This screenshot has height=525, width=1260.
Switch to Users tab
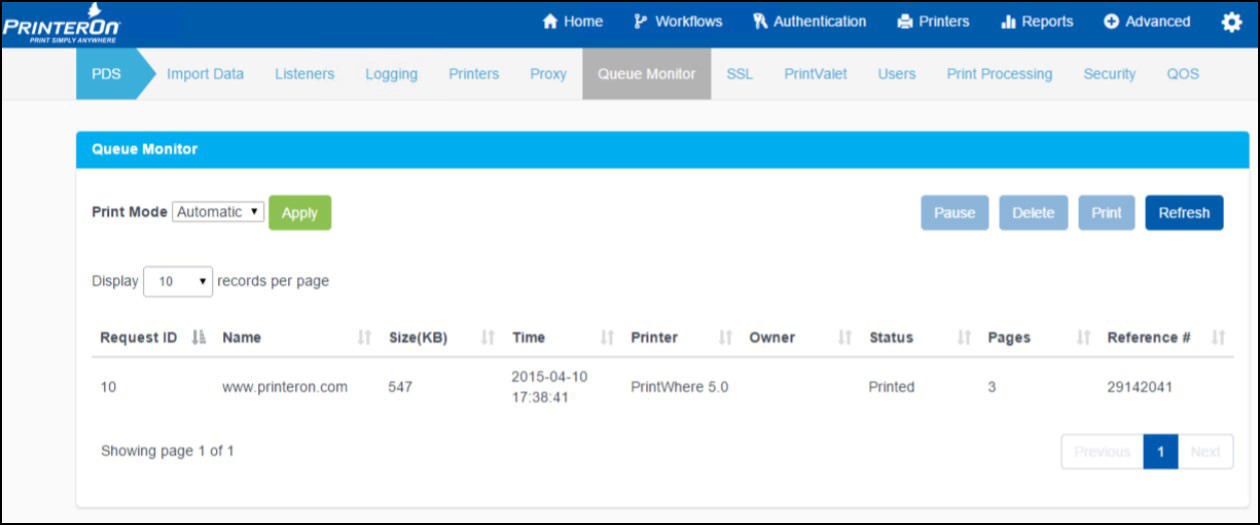pyautogui.click(x=897, y=74)
